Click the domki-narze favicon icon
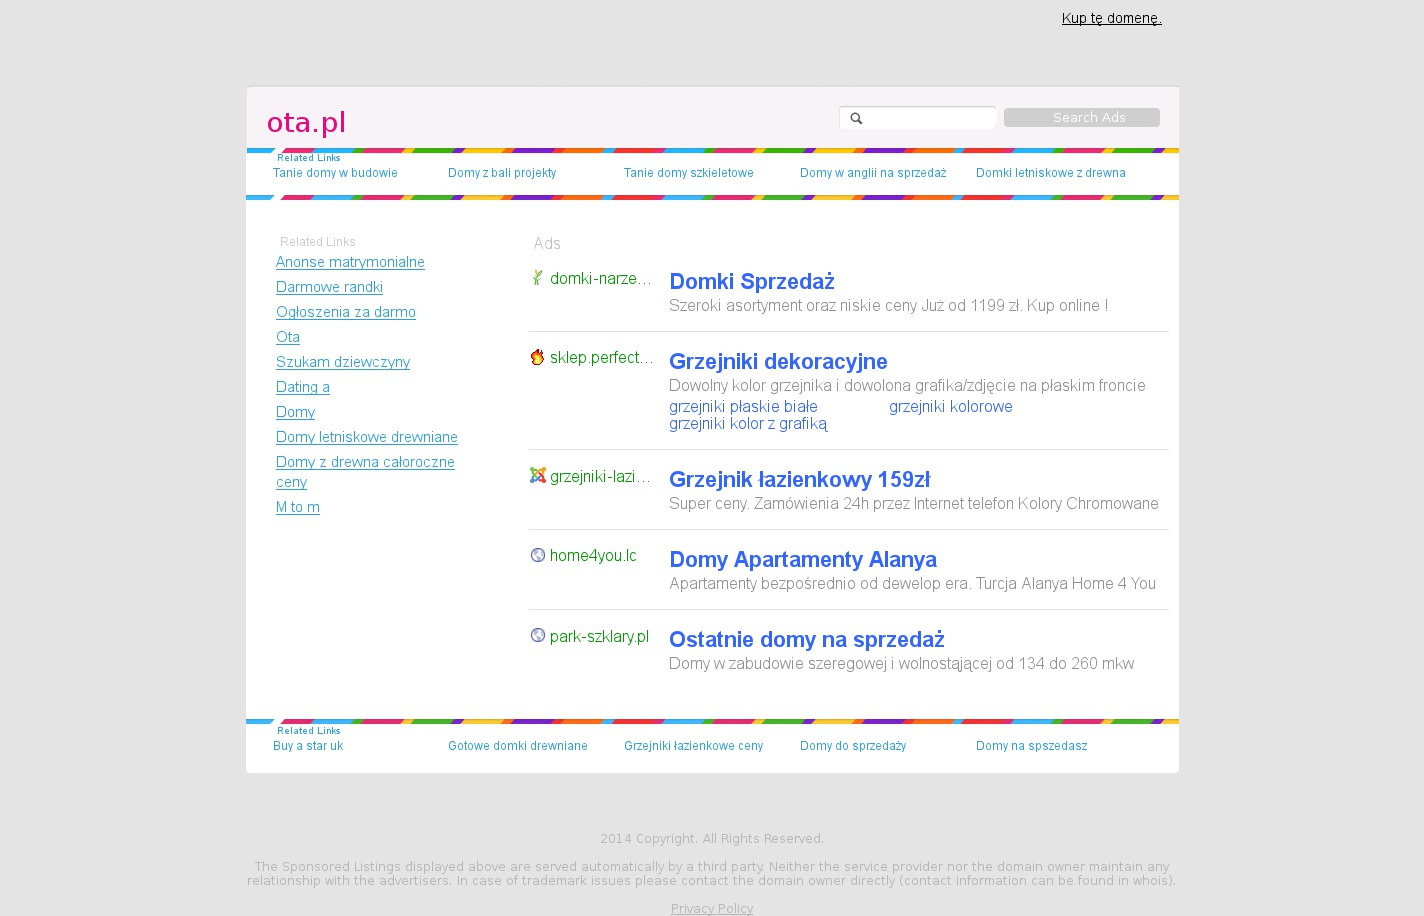The width and height of the screenshot is (1424, 916). (x=537, y=278)
